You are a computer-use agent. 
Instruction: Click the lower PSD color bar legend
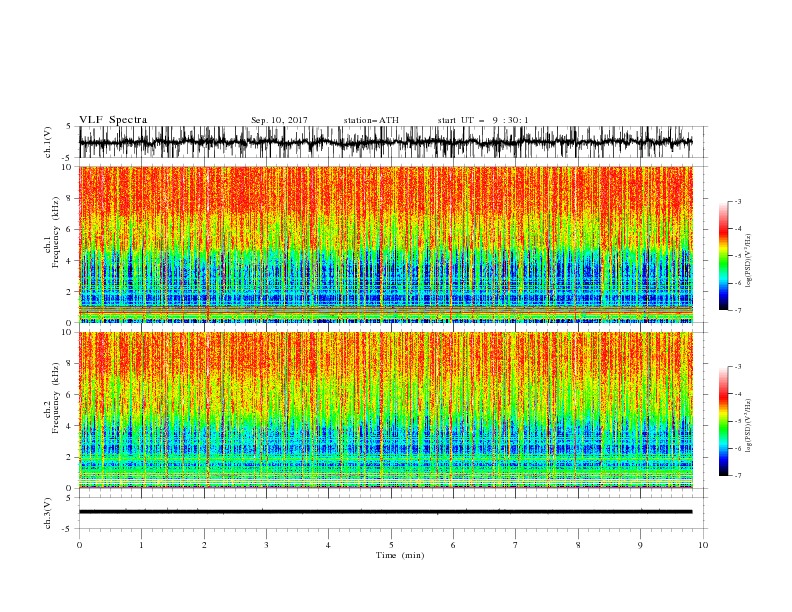pyautogui.click(x=724, y=421)
